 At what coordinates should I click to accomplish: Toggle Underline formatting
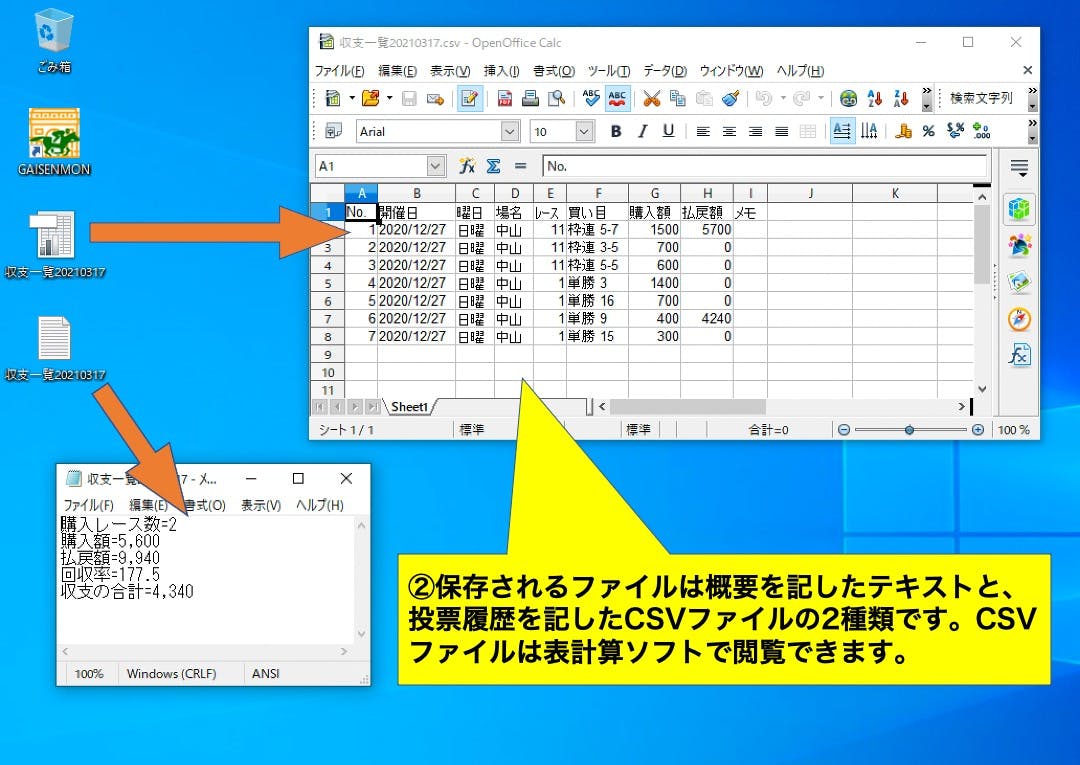(668, 131)
